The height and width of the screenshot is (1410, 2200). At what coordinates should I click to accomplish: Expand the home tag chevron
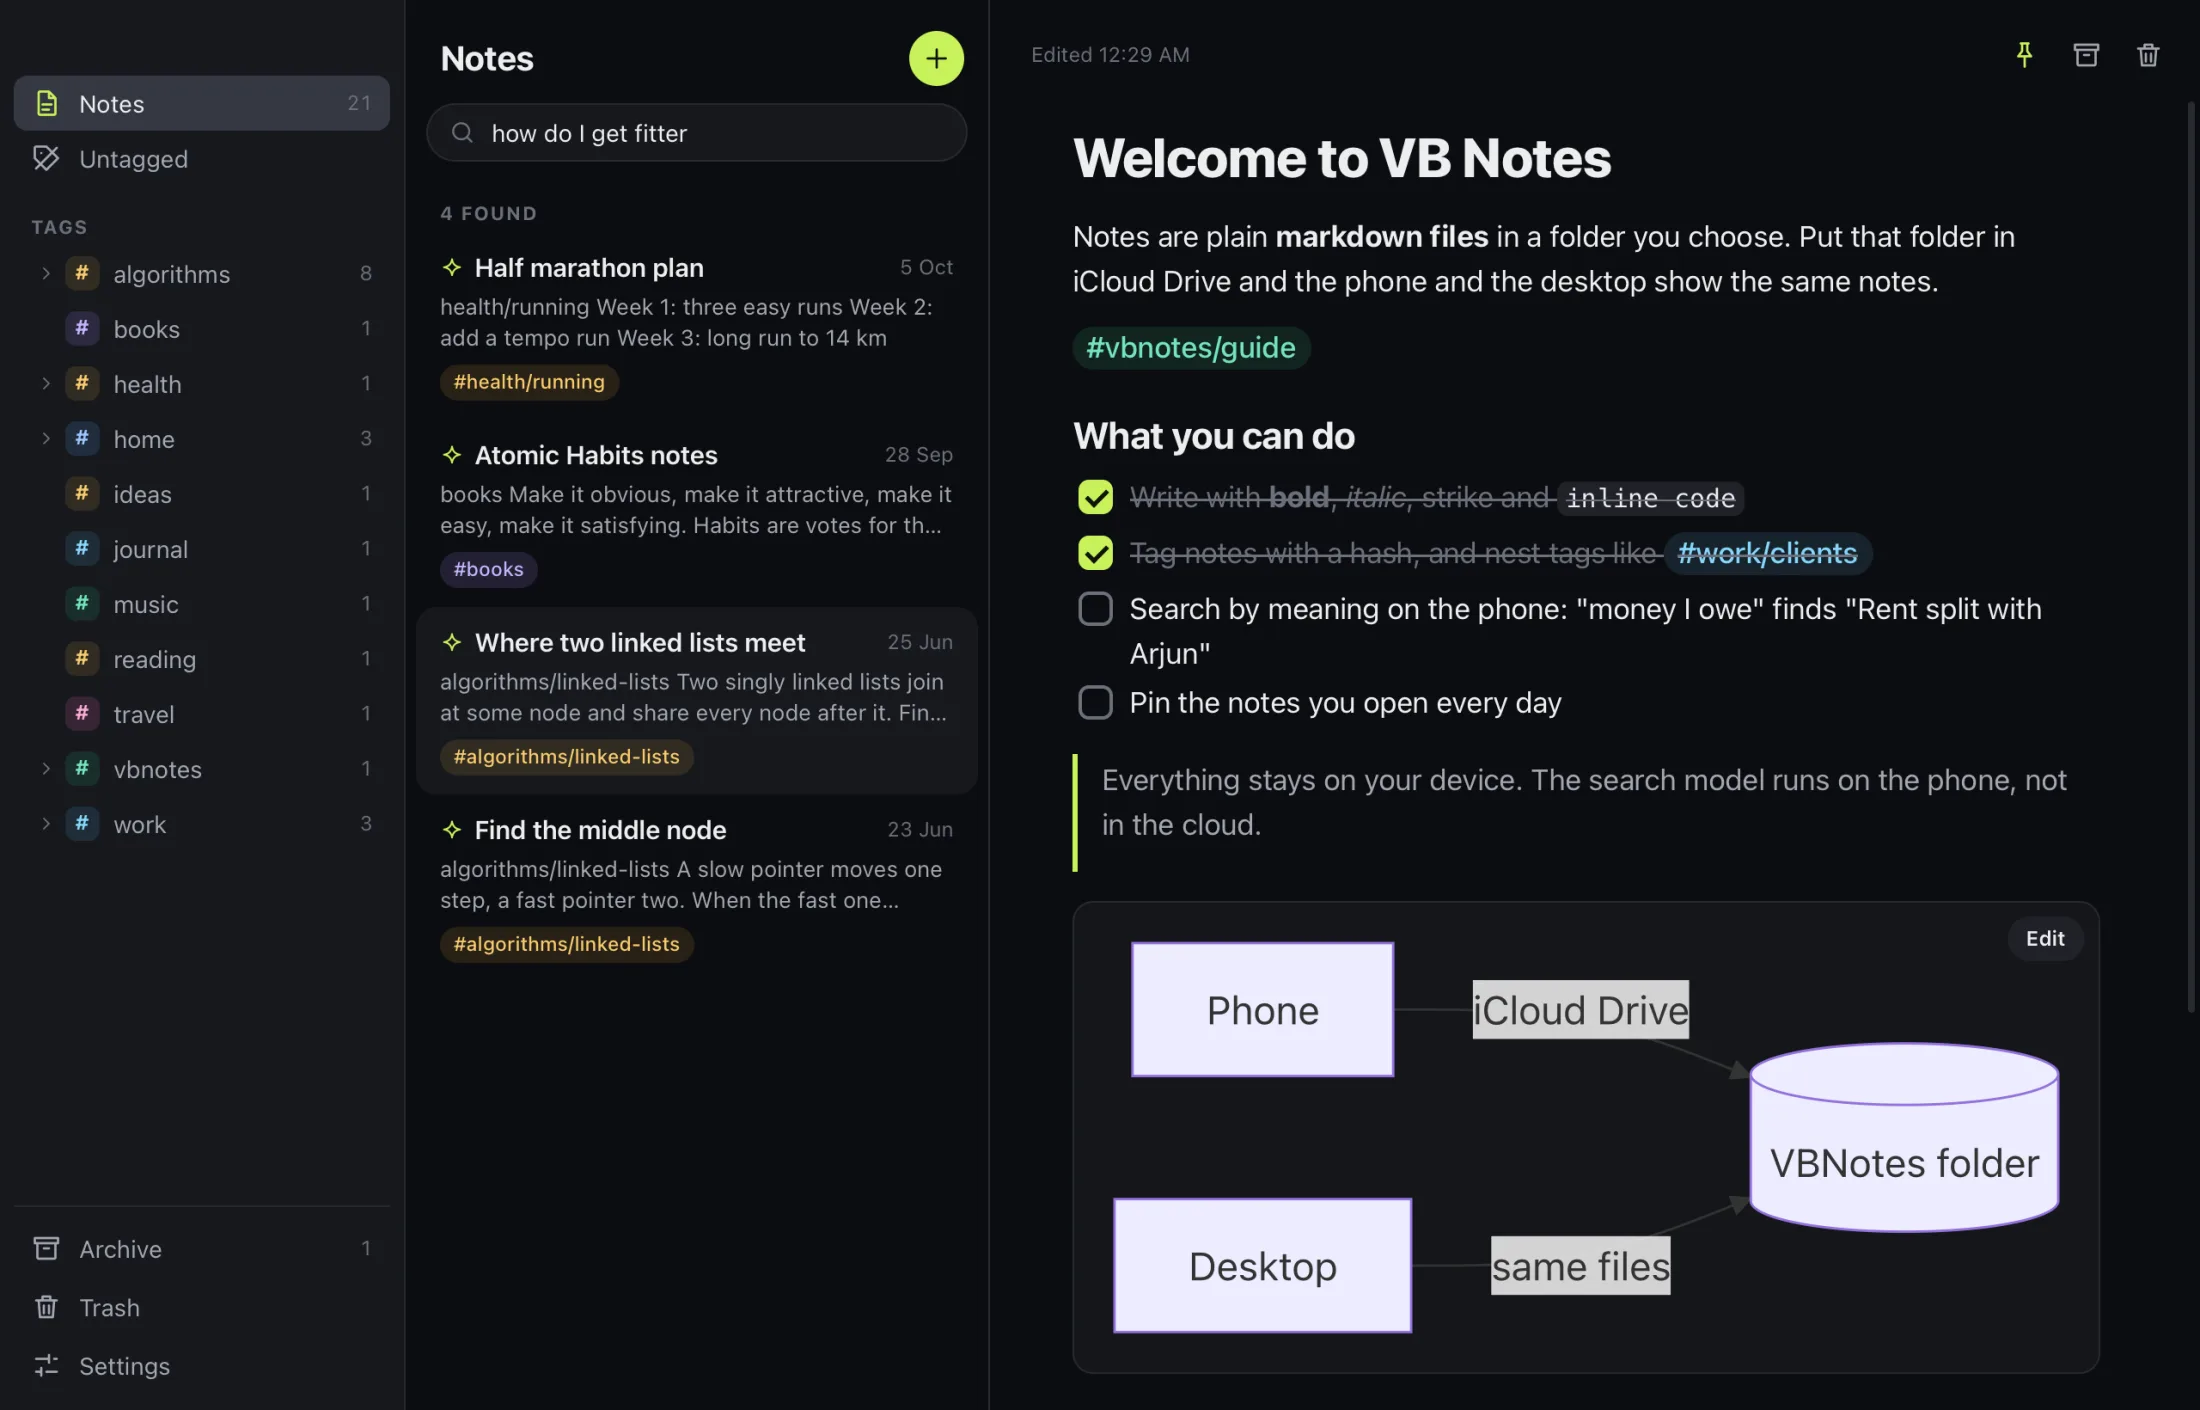tap(45, 438)
